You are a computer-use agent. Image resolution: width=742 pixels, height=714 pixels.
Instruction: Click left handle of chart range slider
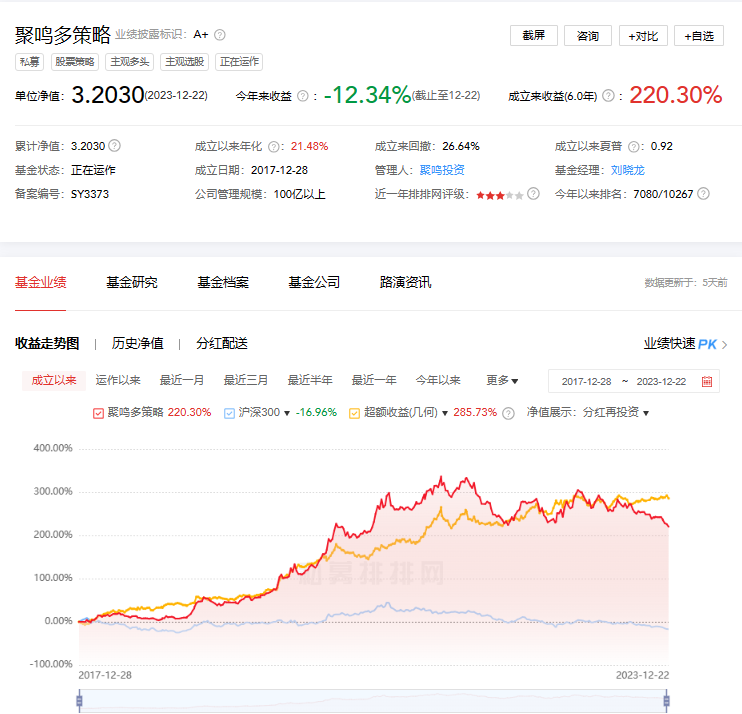(80, 701)
